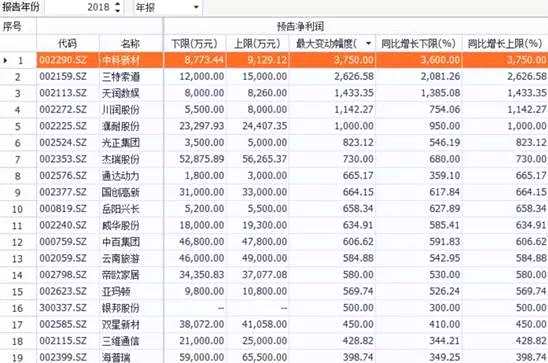
Task: Click the growth lower limit value 754.06
Action: pos(445,109)
